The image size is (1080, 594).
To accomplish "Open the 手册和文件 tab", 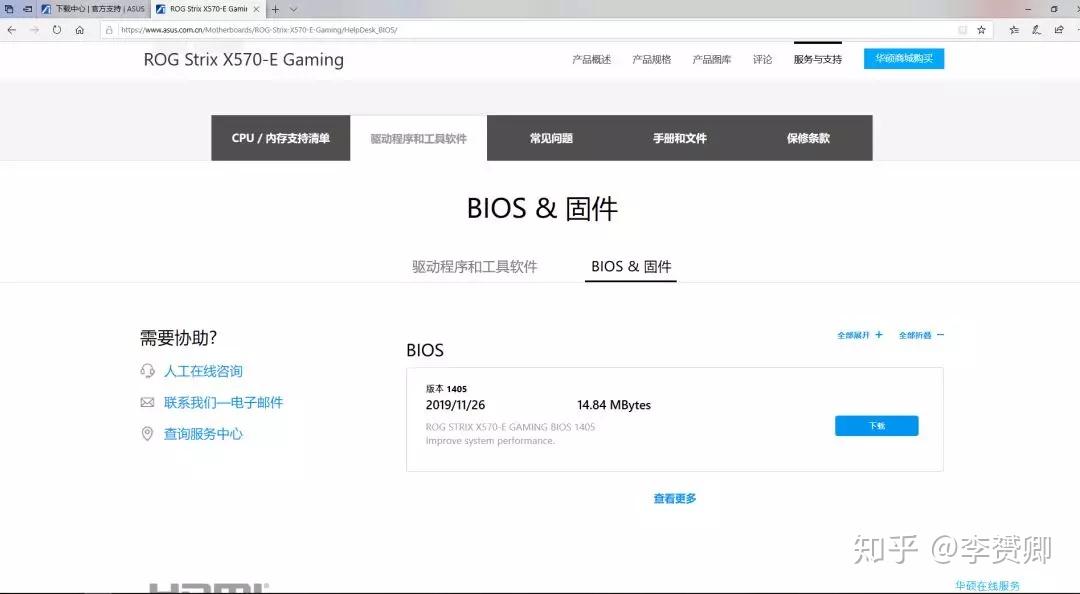I will pyautogui.click(x=680, y=138).
